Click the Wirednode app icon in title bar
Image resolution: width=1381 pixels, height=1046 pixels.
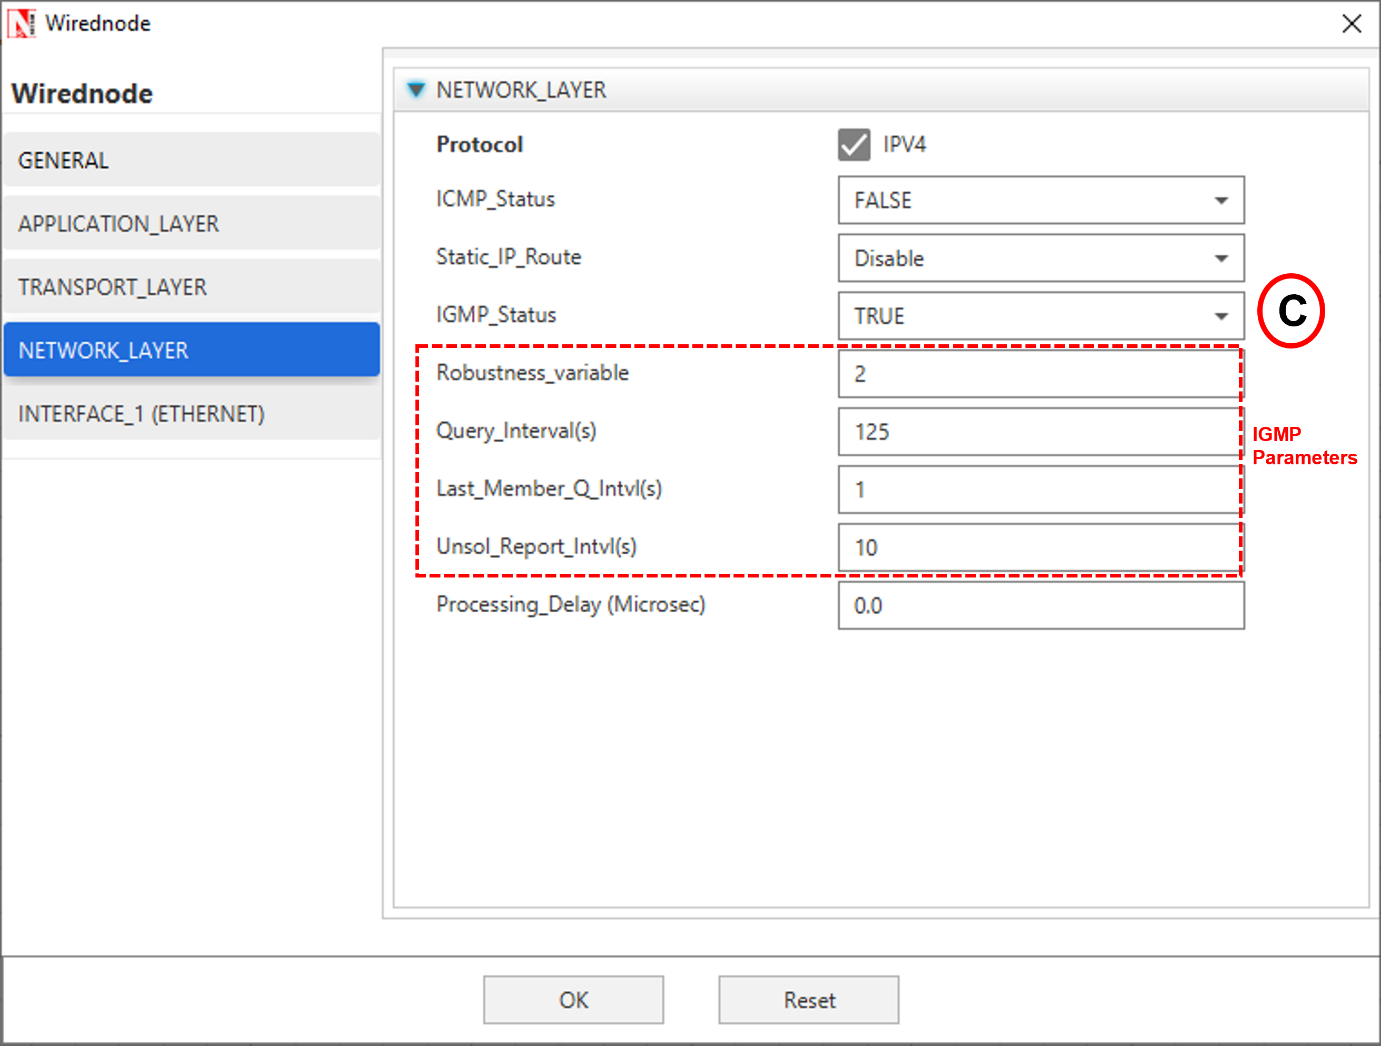pos(21,23)
